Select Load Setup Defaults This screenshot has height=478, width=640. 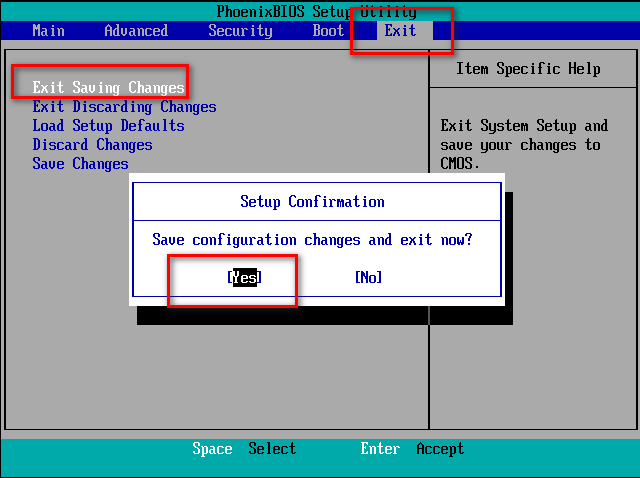point(109,126)
